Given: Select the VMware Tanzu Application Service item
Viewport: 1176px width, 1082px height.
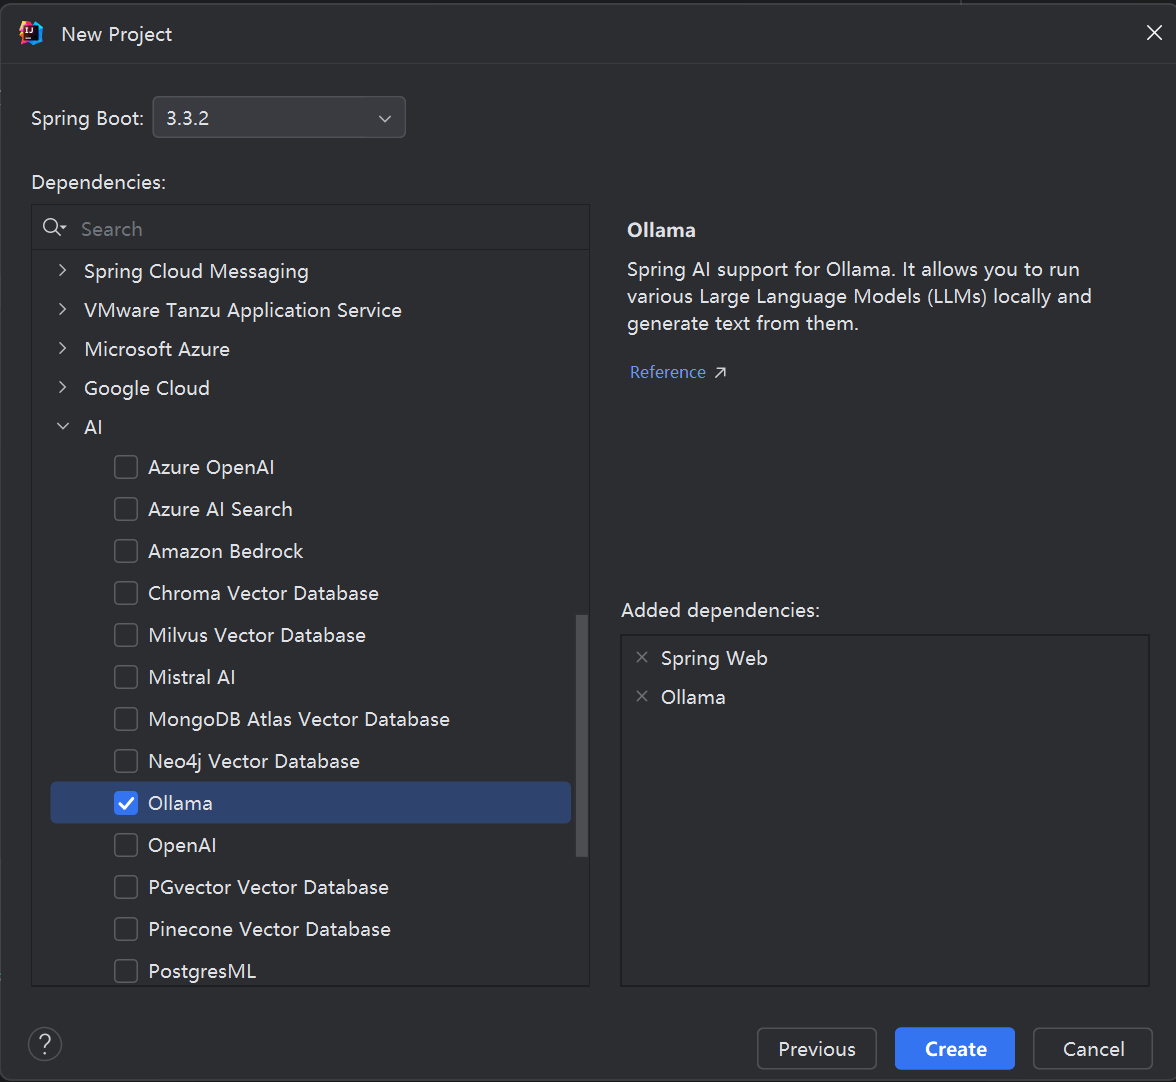Looking at the screenshot, I should tap(242, 310).
